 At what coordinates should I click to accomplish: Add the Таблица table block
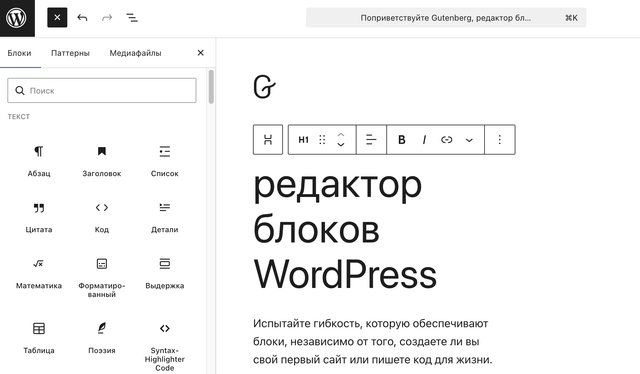tap(39, 338)
